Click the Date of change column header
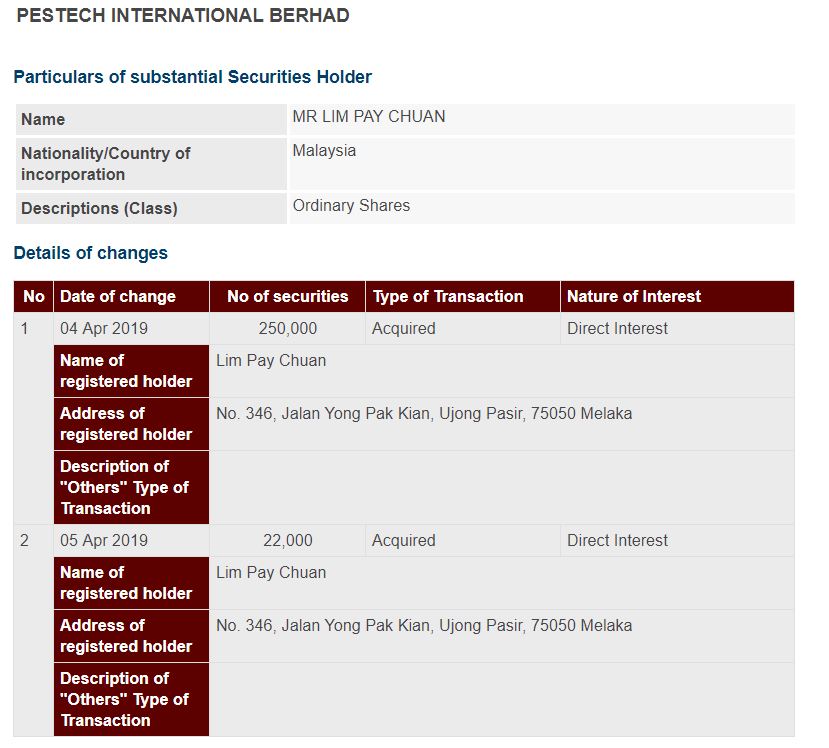 [131, 297]
